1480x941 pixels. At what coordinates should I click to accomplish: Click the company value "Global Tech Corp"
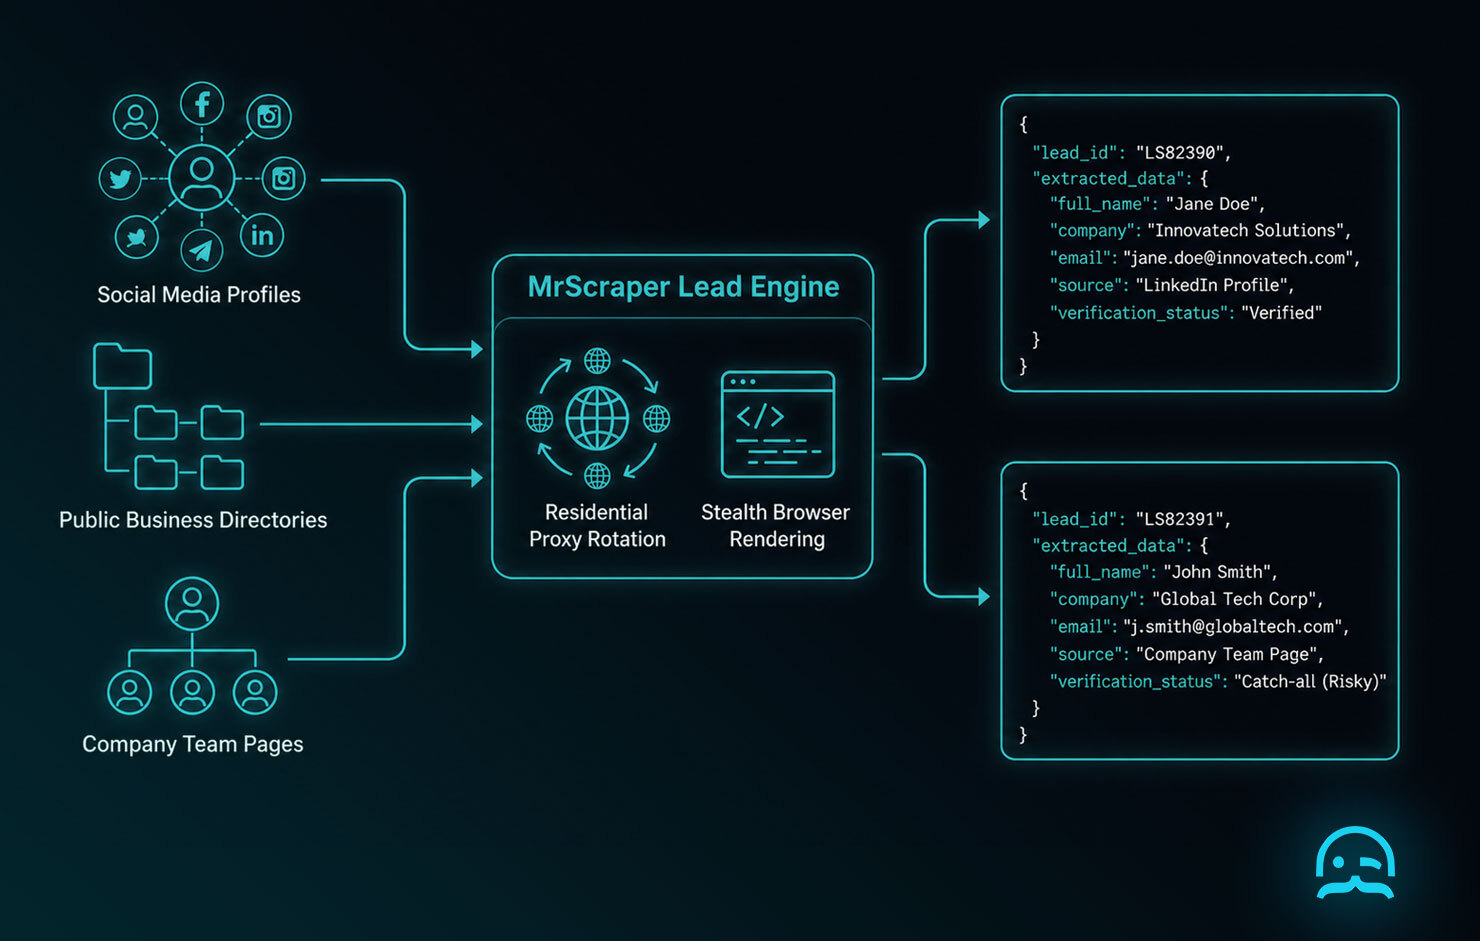pos(1234,599)
